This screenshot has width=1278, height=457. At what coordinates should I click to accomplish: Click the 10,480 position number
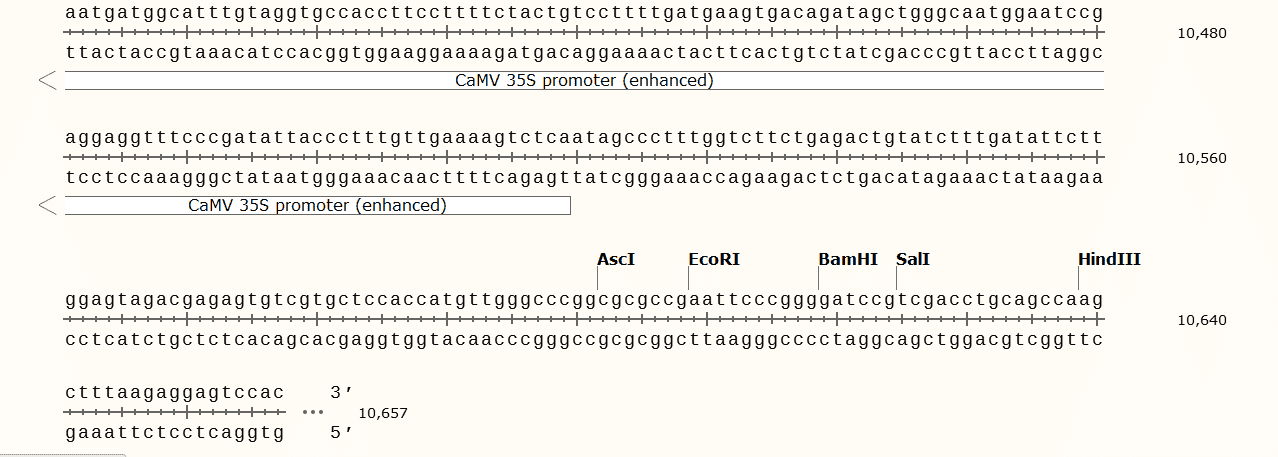tap(1202, 33)
